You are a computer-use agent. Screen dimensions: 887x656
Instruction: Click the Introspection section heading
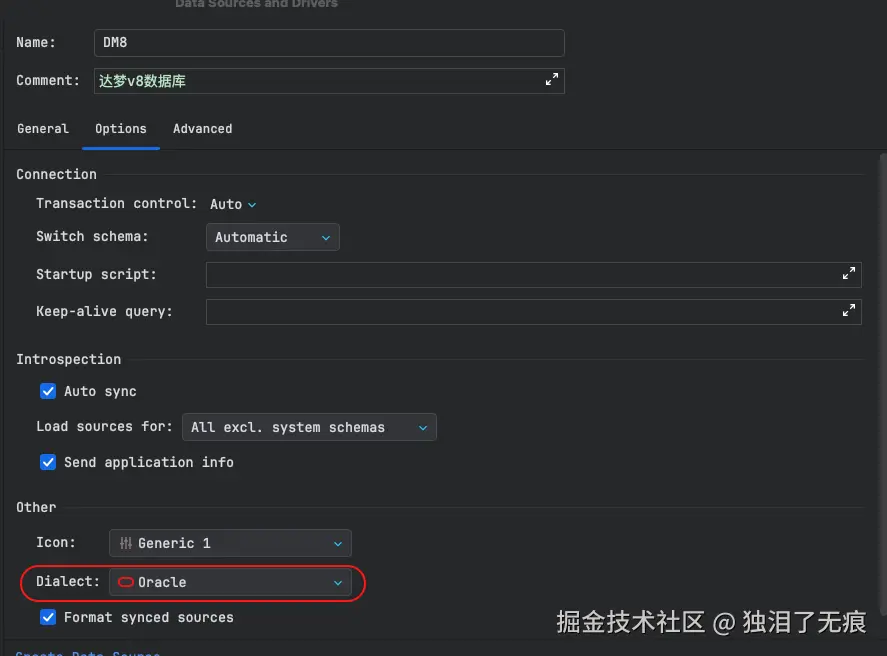(68, 359)
